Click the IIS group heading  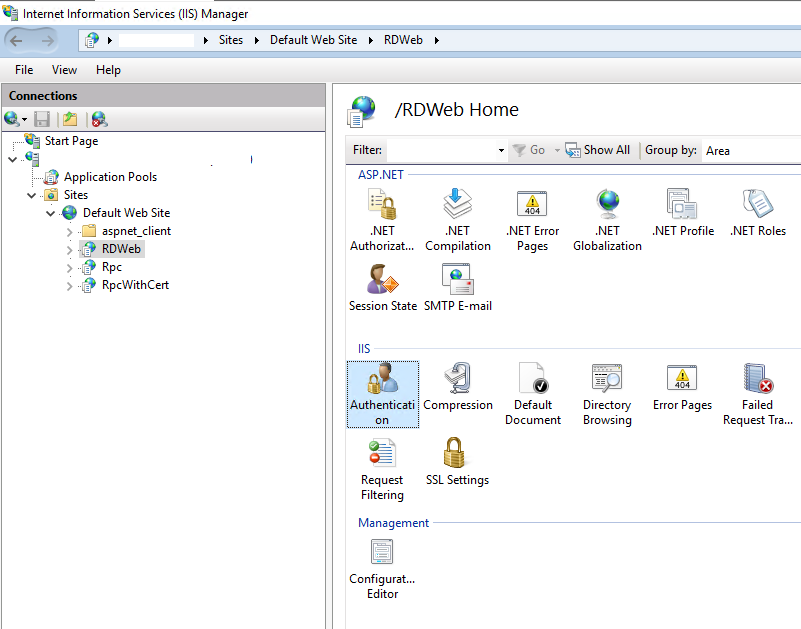[364, 348]
